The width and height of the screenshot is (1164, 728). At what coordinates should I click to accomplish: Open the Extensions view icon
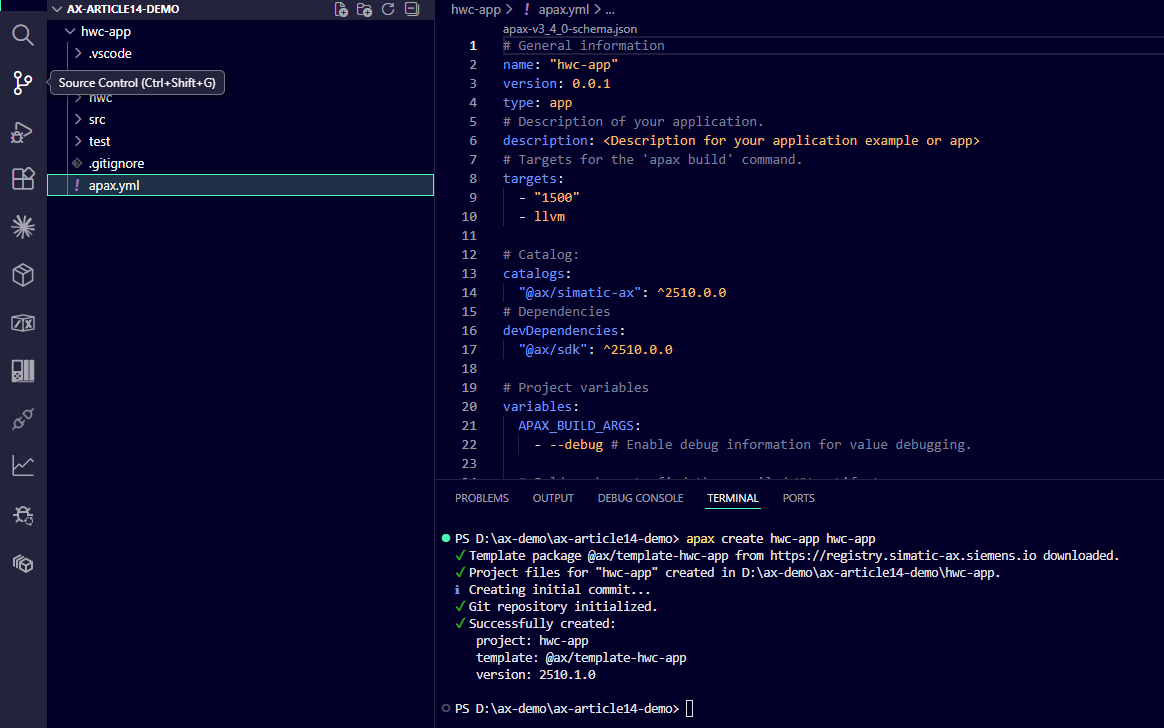23,179
